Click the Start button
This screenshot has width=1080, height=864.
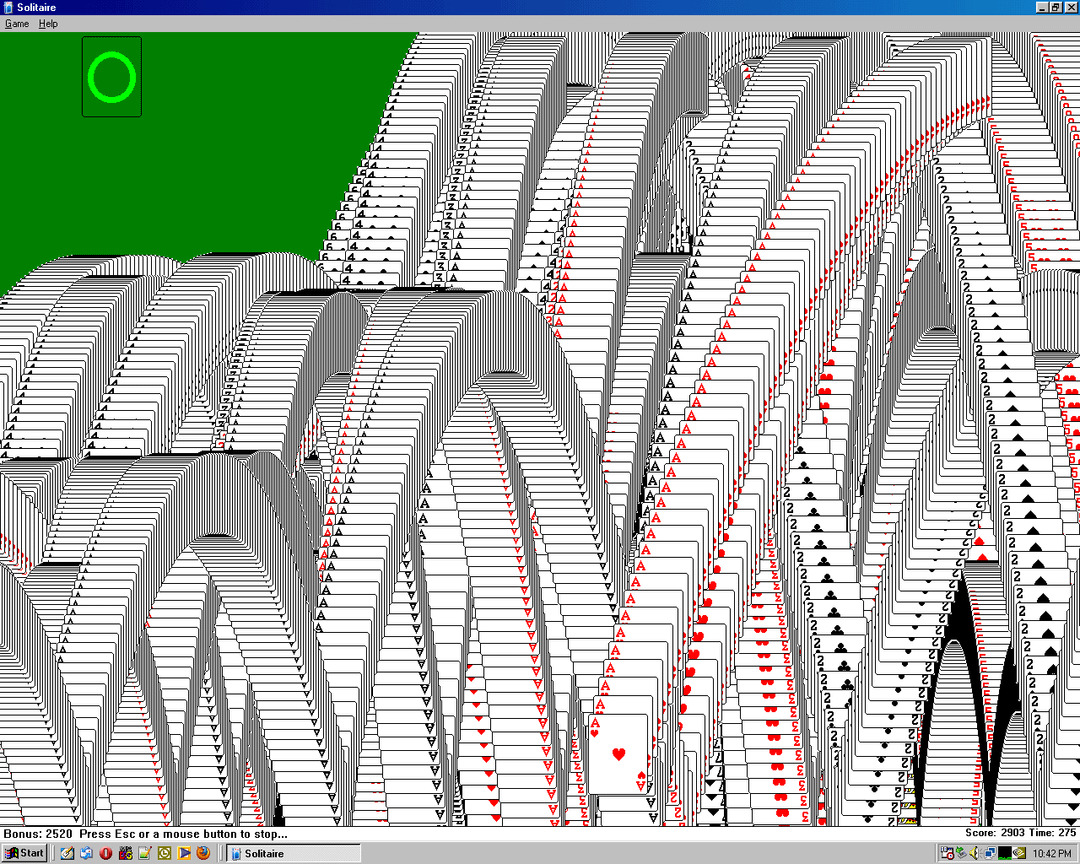24,853
